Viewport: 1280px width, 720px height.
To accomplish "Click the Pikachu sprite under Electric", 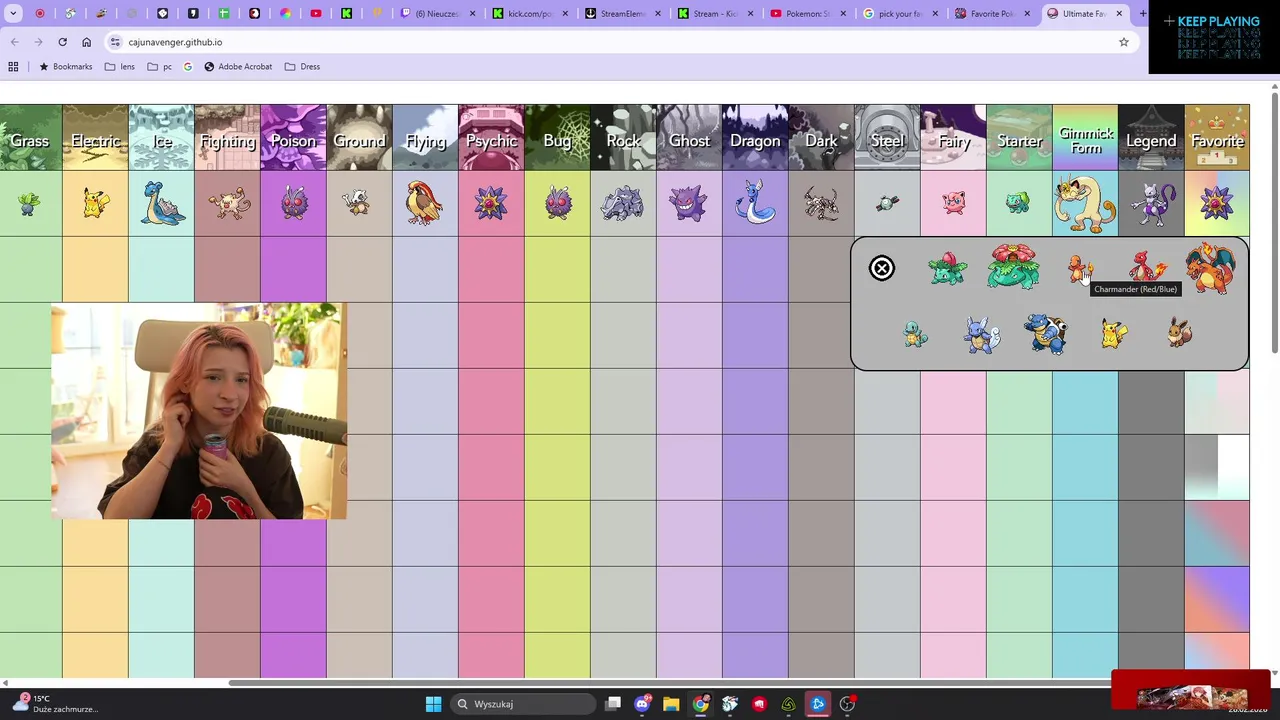I will point(95,204).
